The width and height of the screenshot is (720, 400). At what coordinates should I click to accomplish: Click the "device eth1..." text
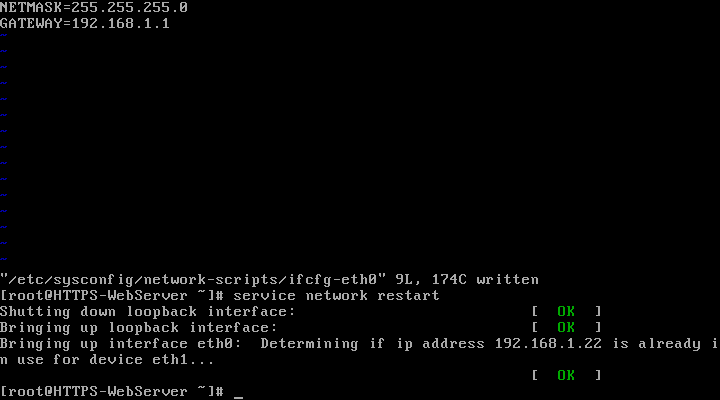(152, 360)
